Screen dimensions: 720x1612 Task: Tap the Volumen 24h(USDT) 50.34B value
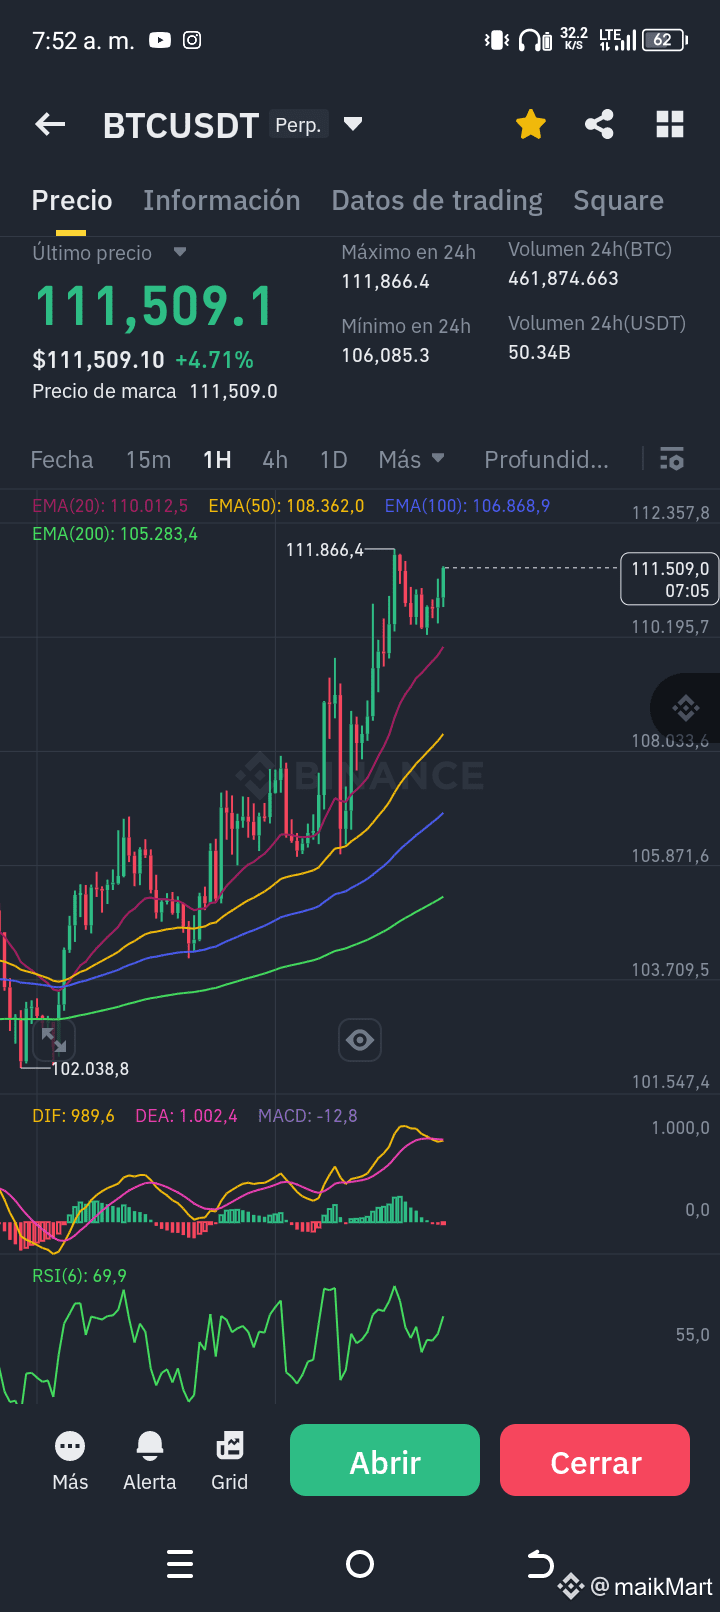pos(539,353)
